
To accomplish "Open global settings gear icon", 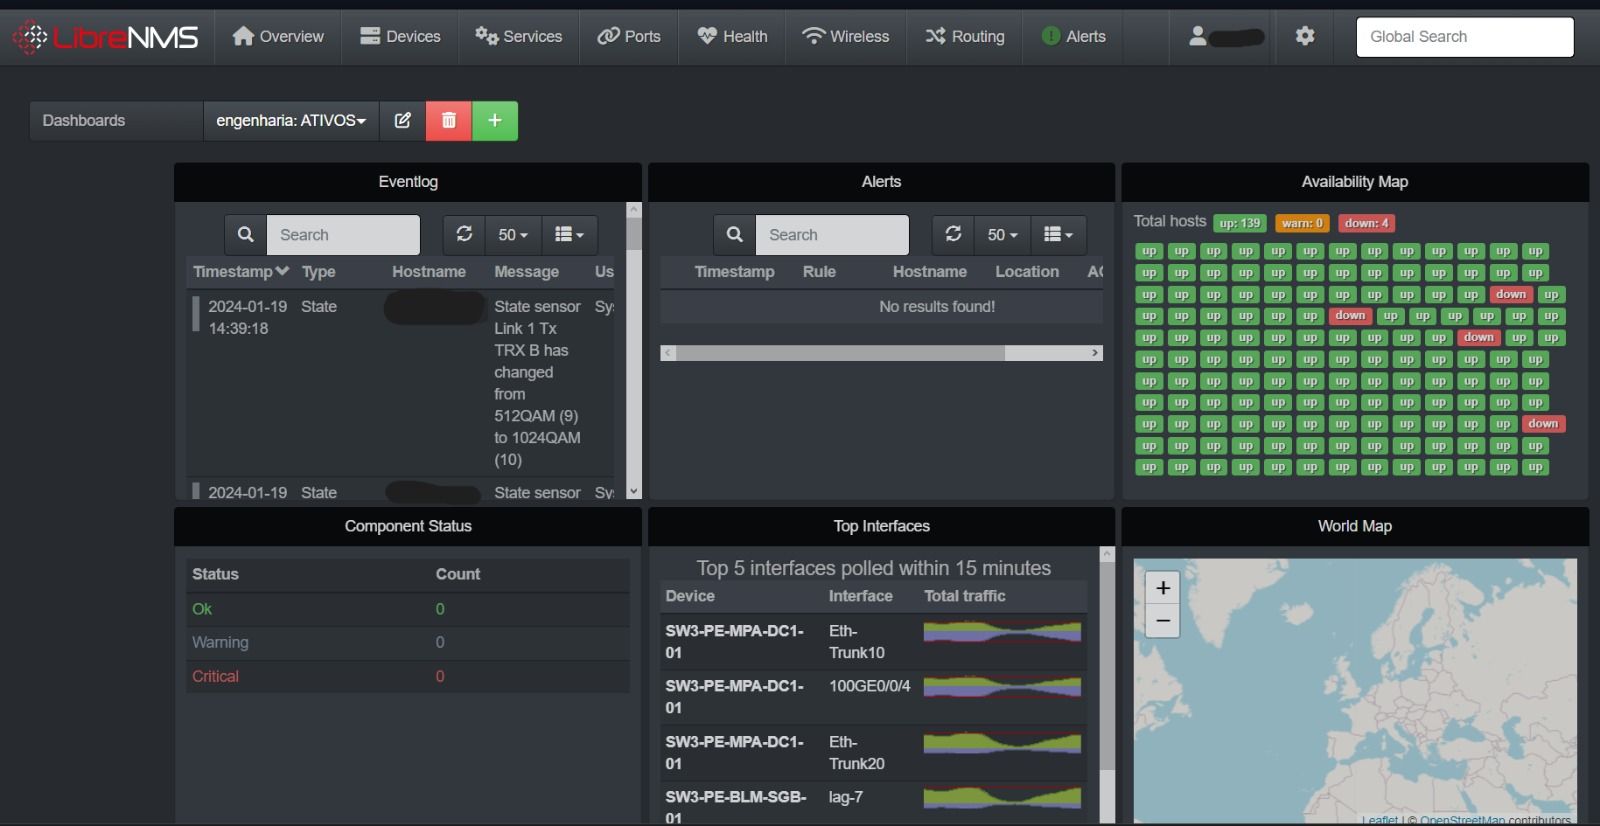I will [x=1305, y=36].
